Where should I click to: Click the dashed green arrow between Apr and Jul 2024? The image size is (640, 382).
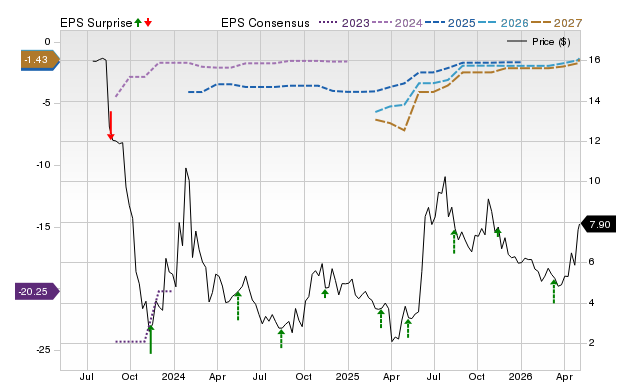click(238, 306)
